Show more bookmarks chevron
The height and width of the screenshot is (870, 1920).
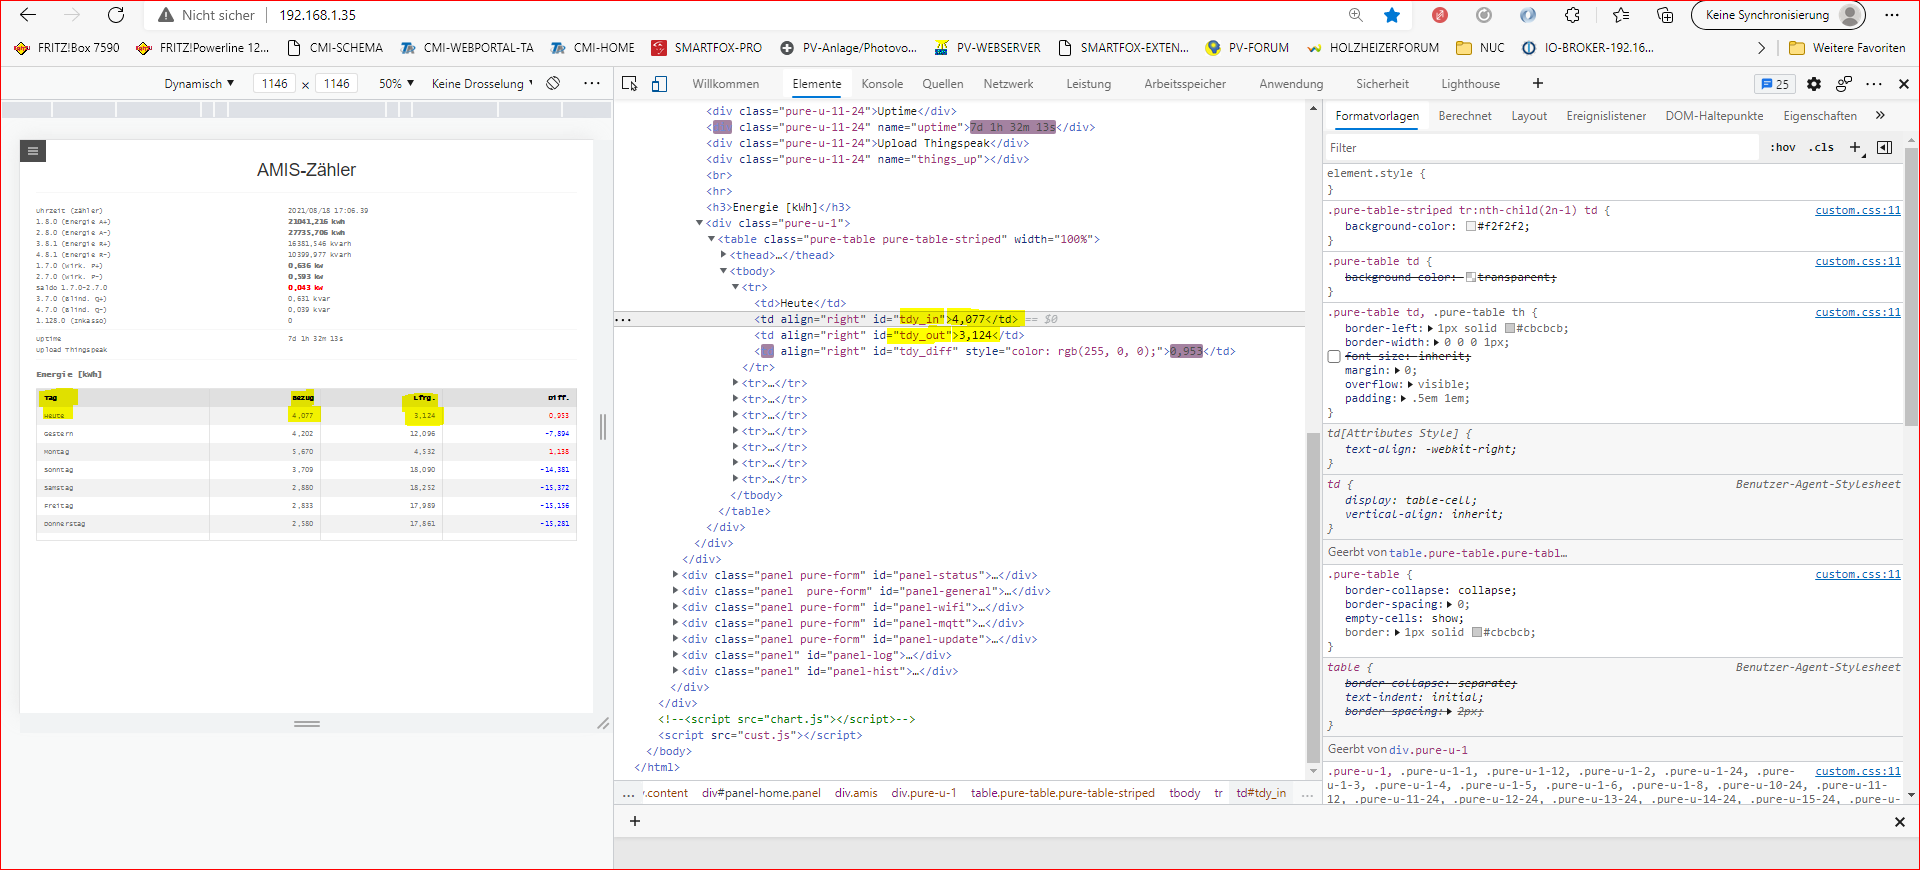[1761, 48]
